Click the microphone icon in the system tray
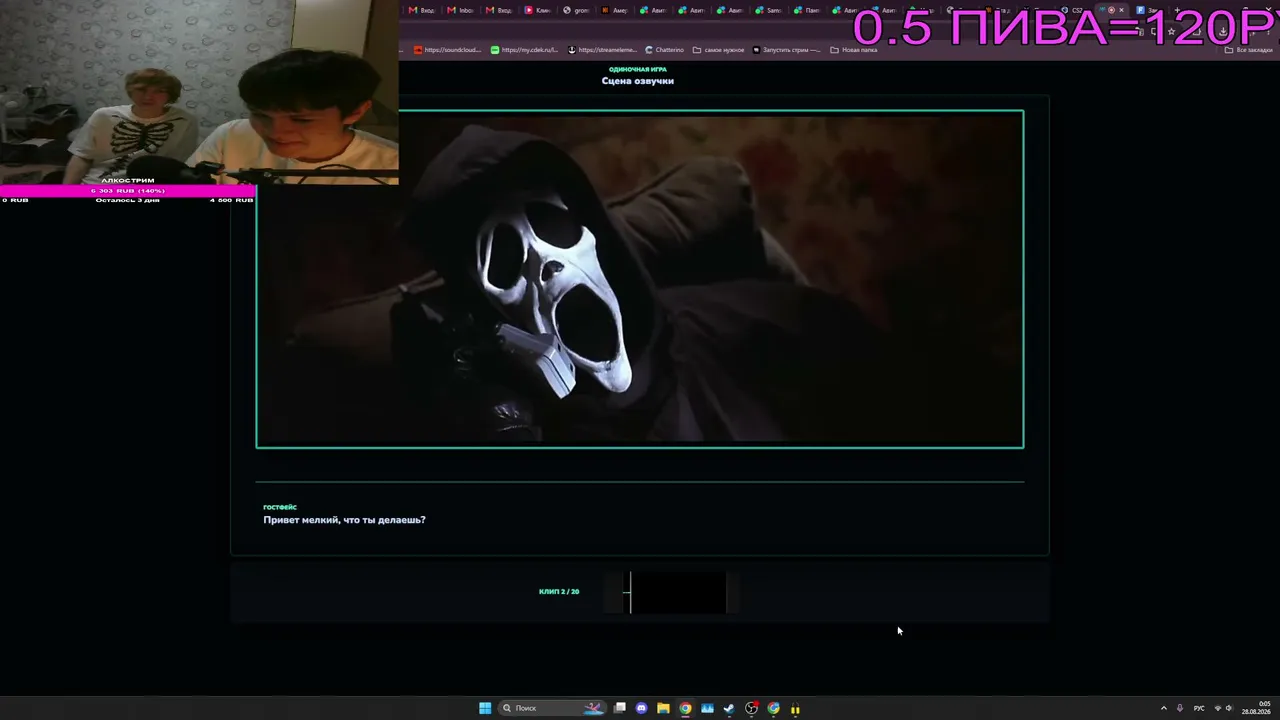The image size is (1280, 720). click(x=1180, y=708)
